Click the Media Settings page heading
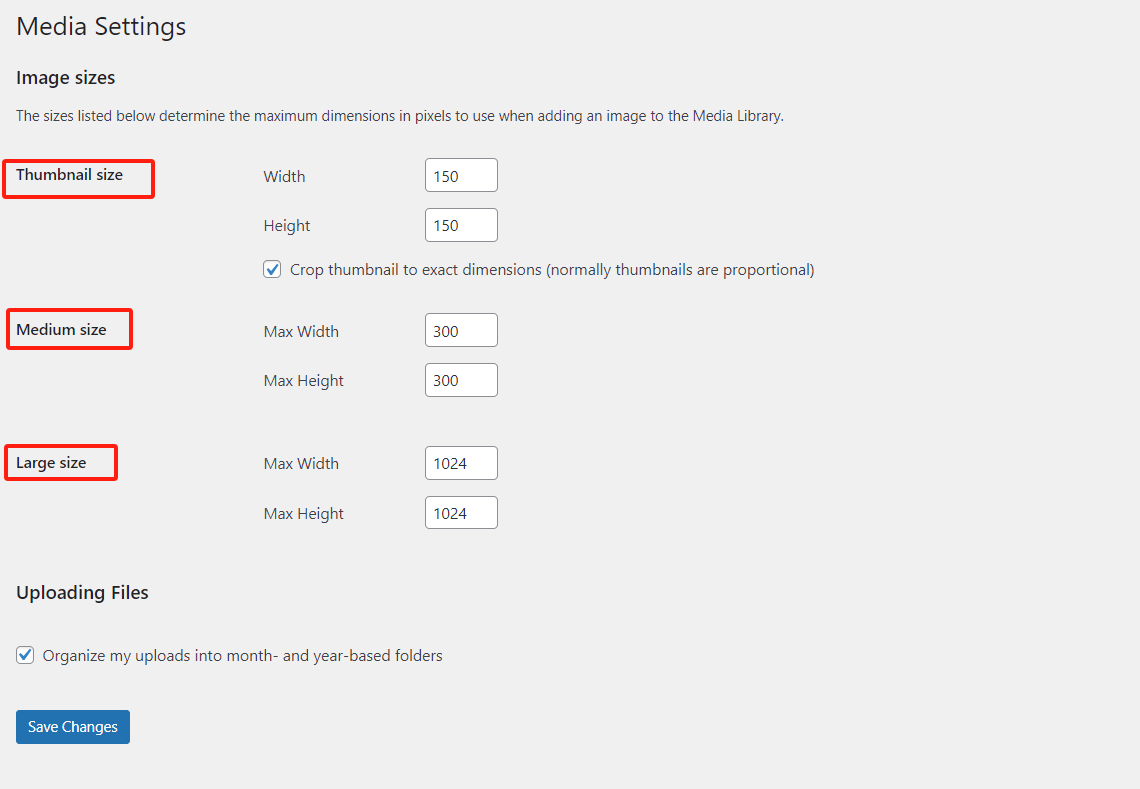 tap(101, 27)
